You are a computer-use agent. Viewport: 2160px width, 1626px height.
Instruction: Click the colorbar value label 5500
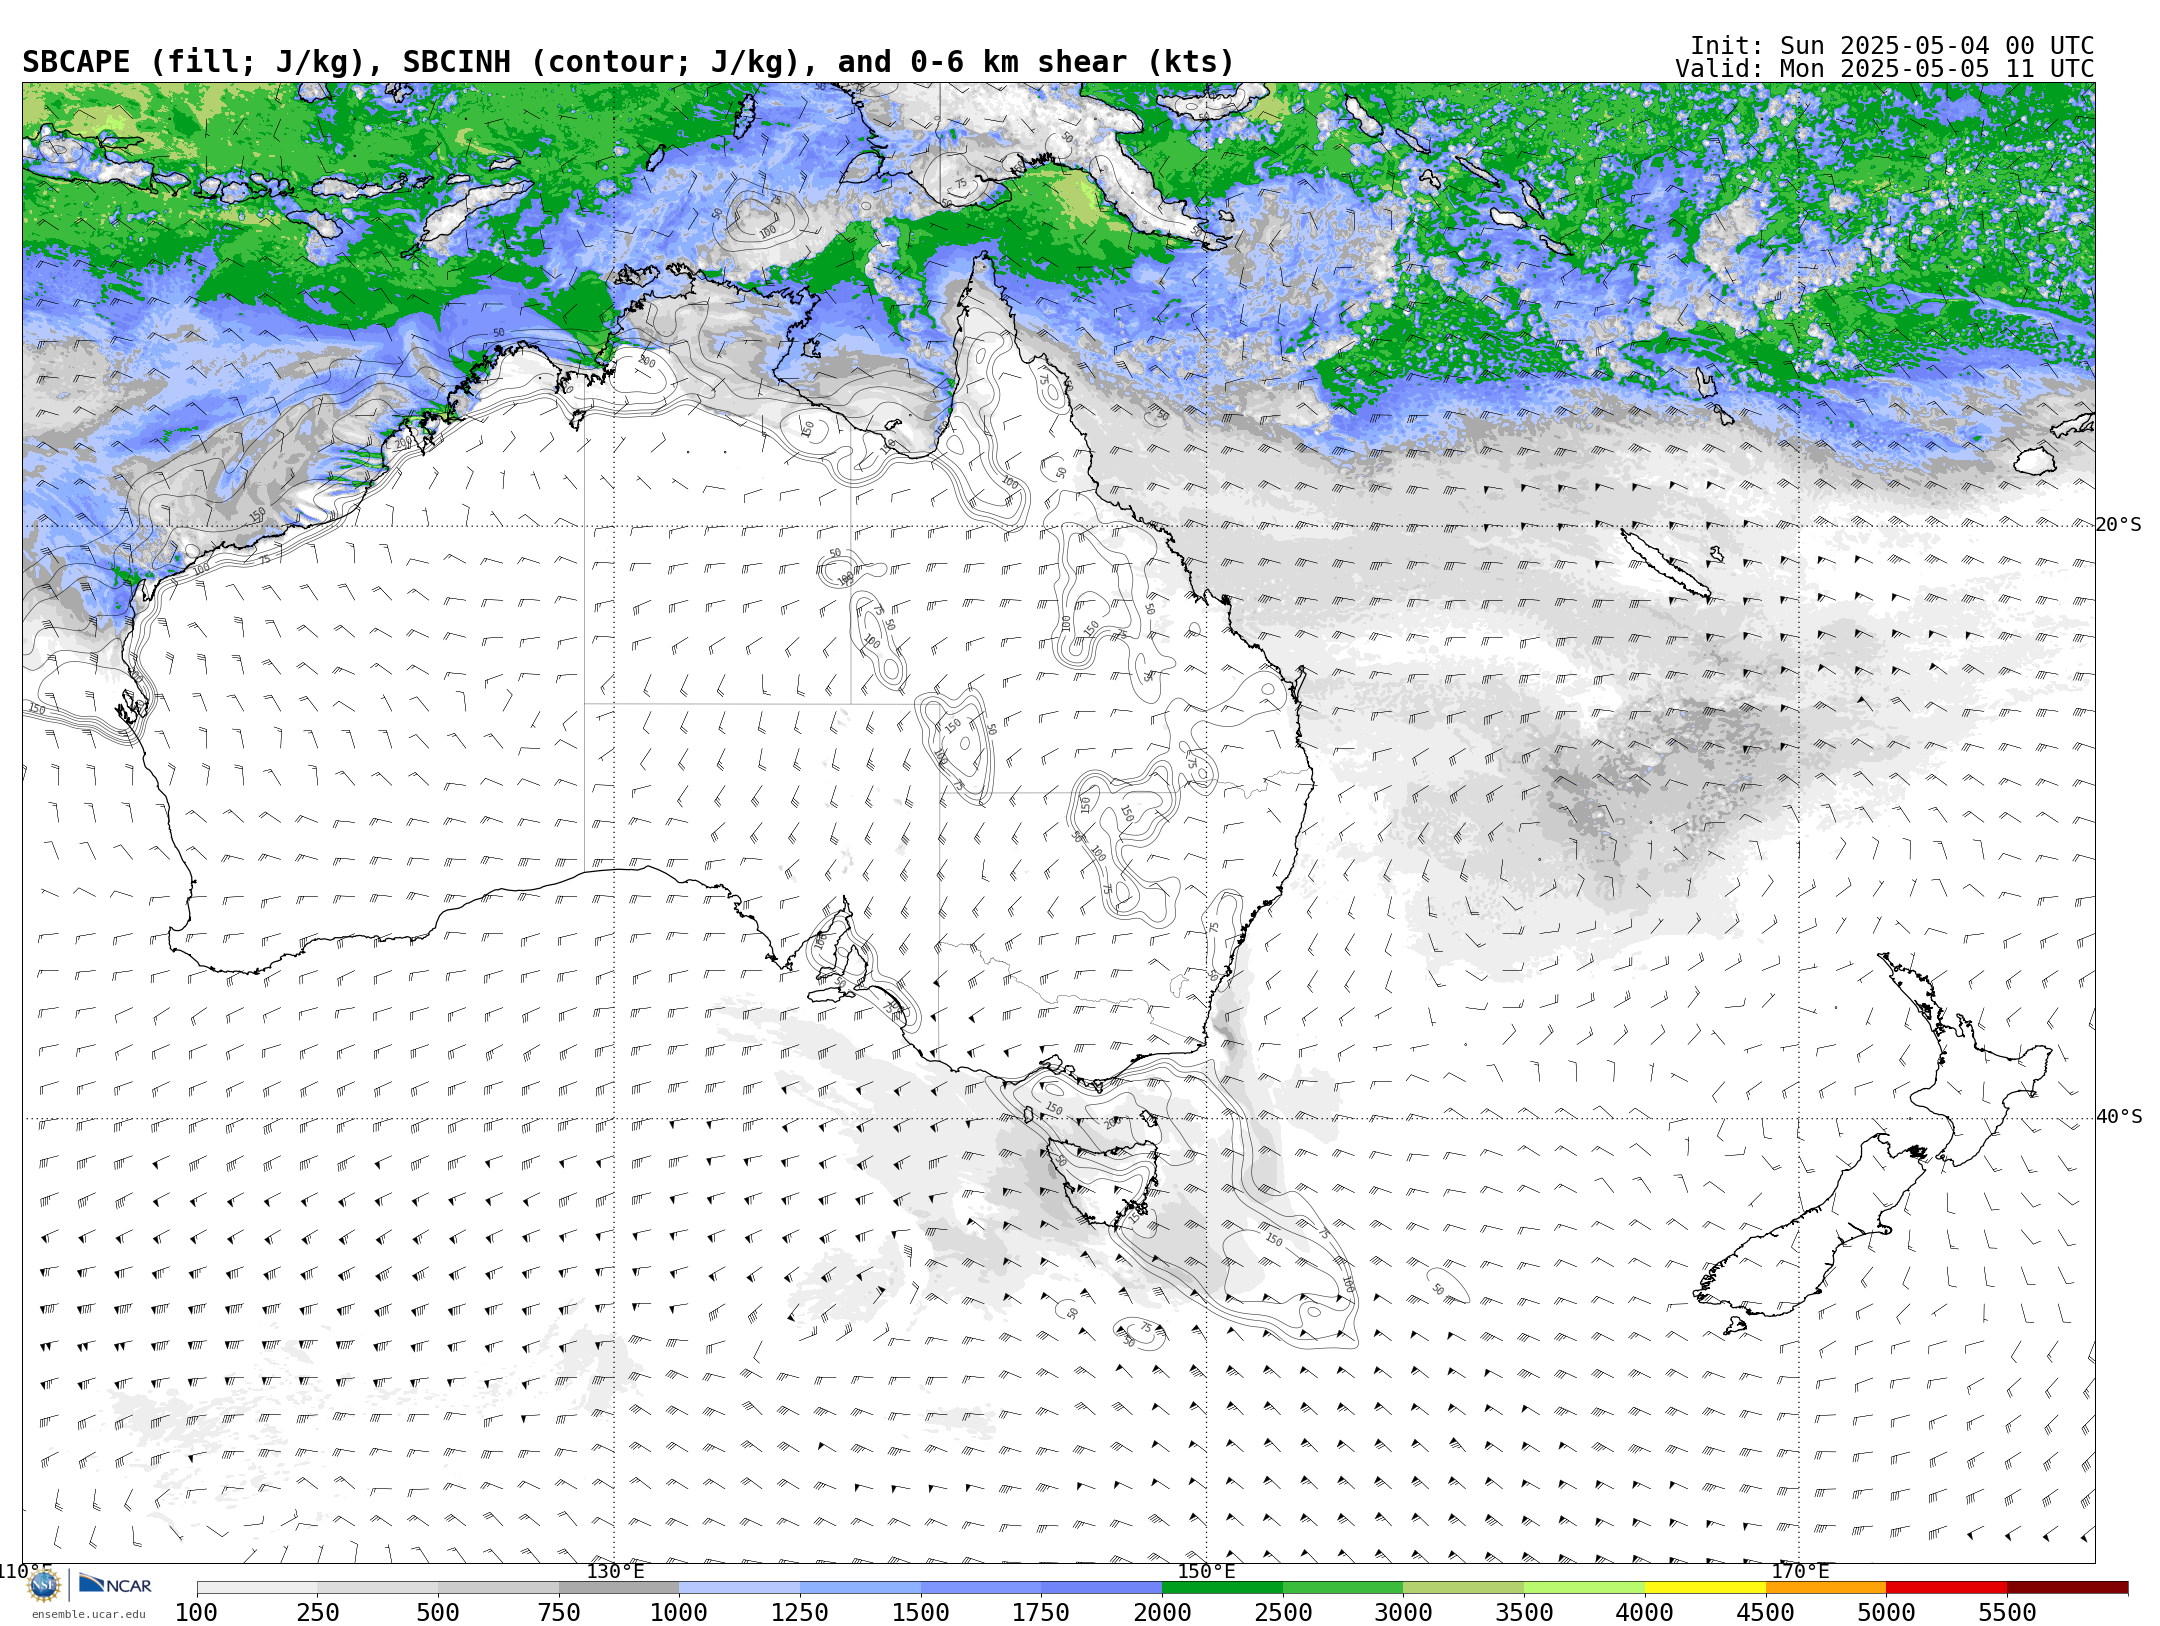tap(2007, 1613)
